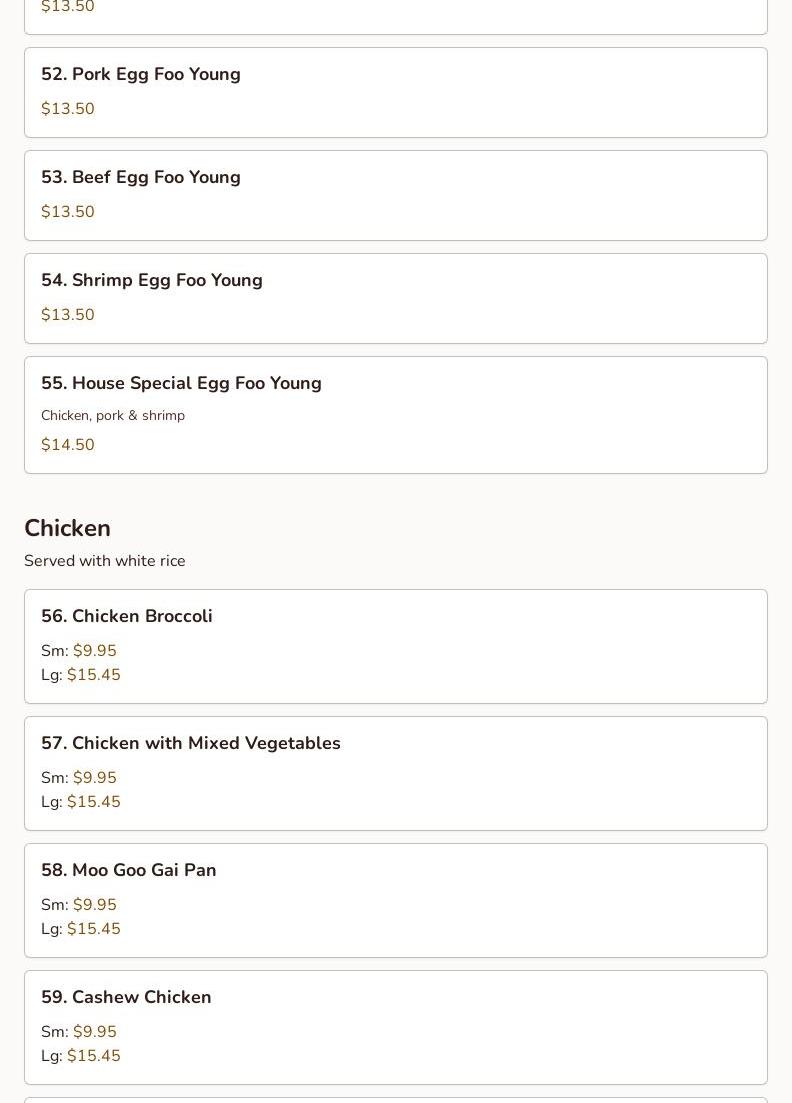
Task: Pick small price for Moo Goo Gai Pan
Action: point(94,905)
